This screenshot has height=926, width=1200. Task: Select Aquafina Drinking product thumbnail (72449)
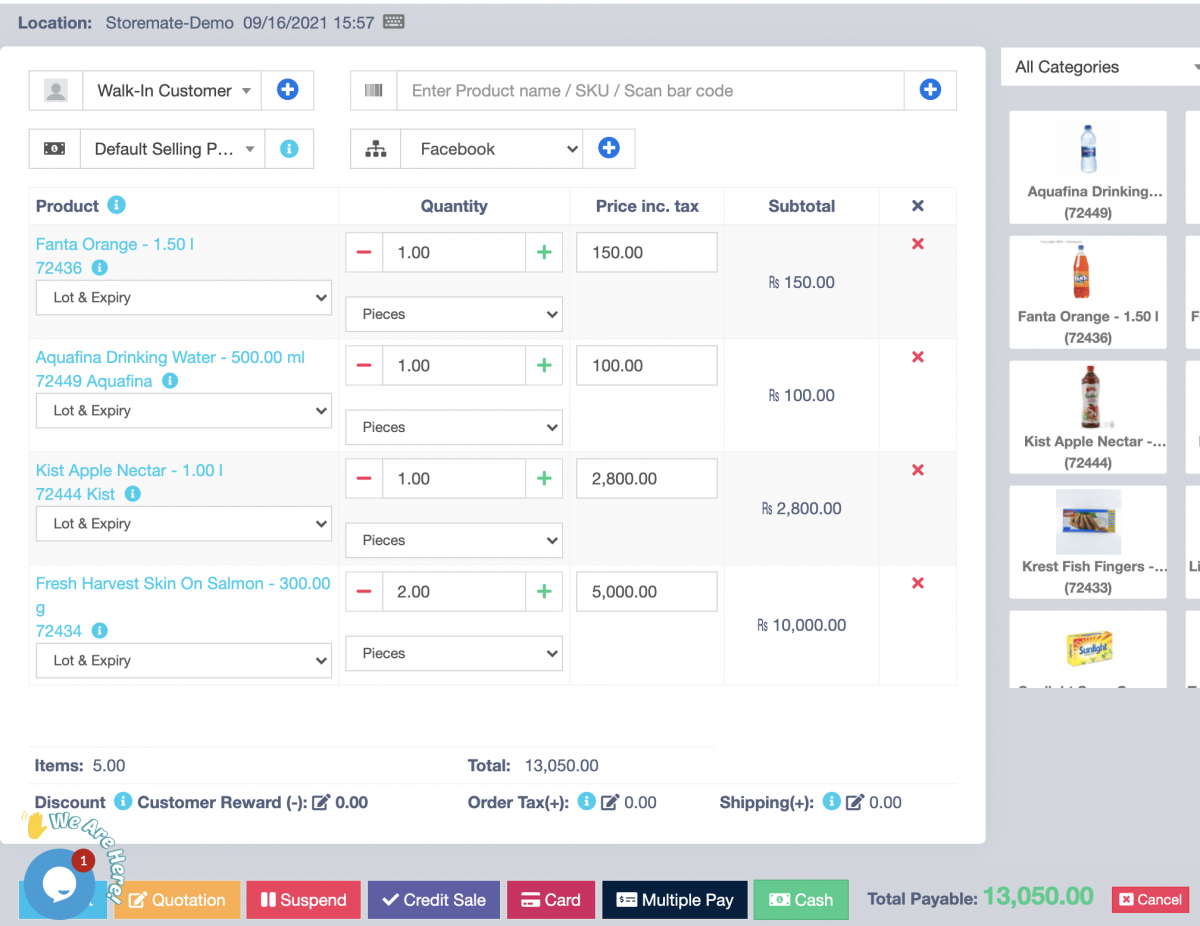1088,167
